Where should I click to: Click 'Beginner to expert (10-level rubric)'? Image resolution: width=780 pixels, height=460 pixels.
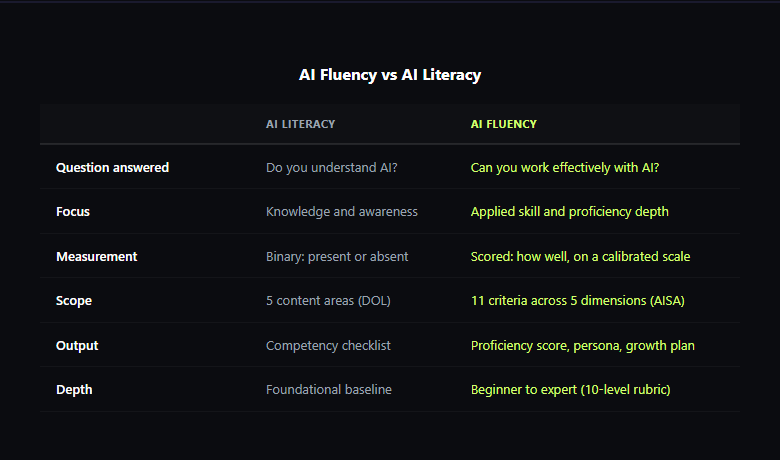click(571, 390)
